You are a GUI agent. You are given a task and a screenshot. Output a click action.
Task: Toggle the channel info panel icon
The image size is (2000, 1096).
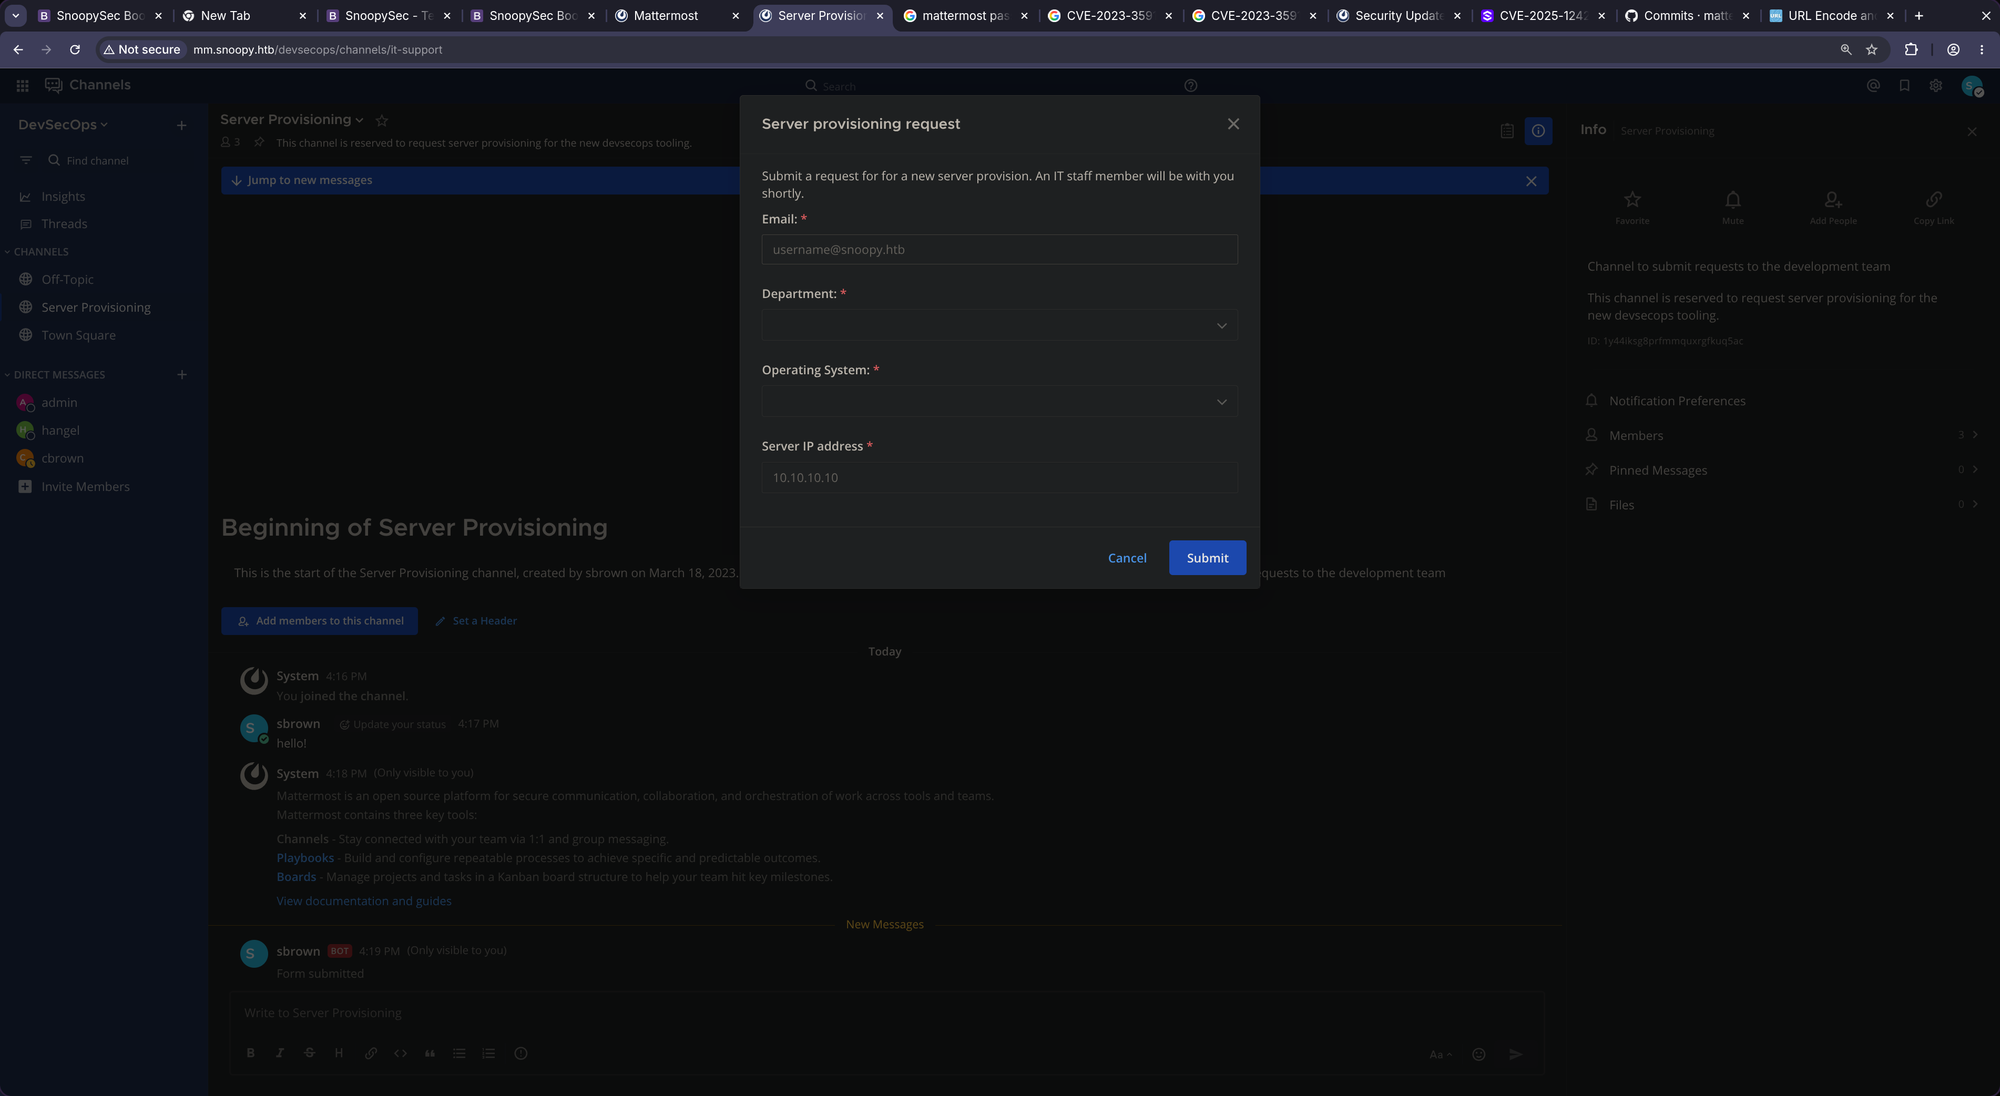tap(1538, 131)
